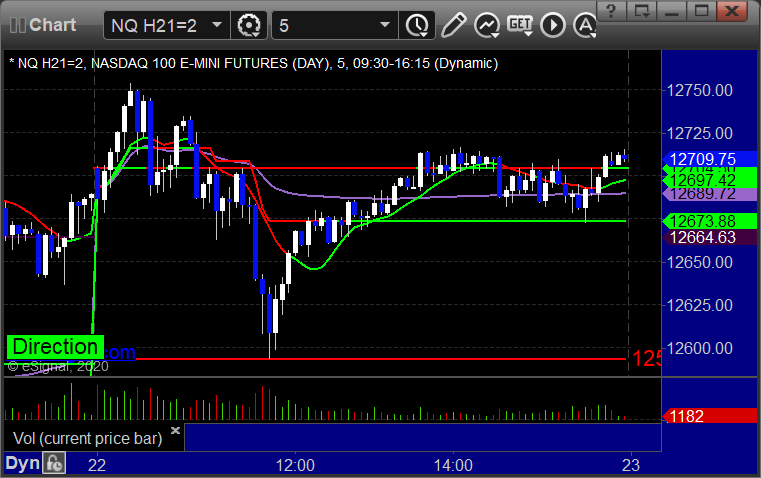The height and width of the screenshot is (478, 761).
Task: Click the 23 date label on time axis
Action: [x=631, y=465]
